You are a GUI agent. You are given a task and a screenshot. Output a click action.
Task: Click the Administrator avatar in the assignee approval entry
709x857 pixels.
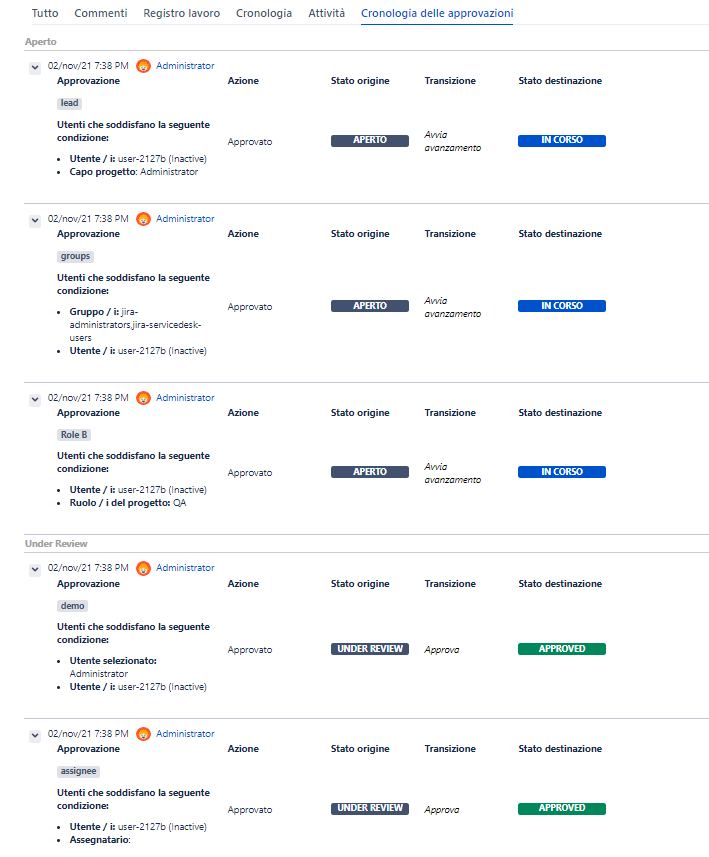pos(144,734)
